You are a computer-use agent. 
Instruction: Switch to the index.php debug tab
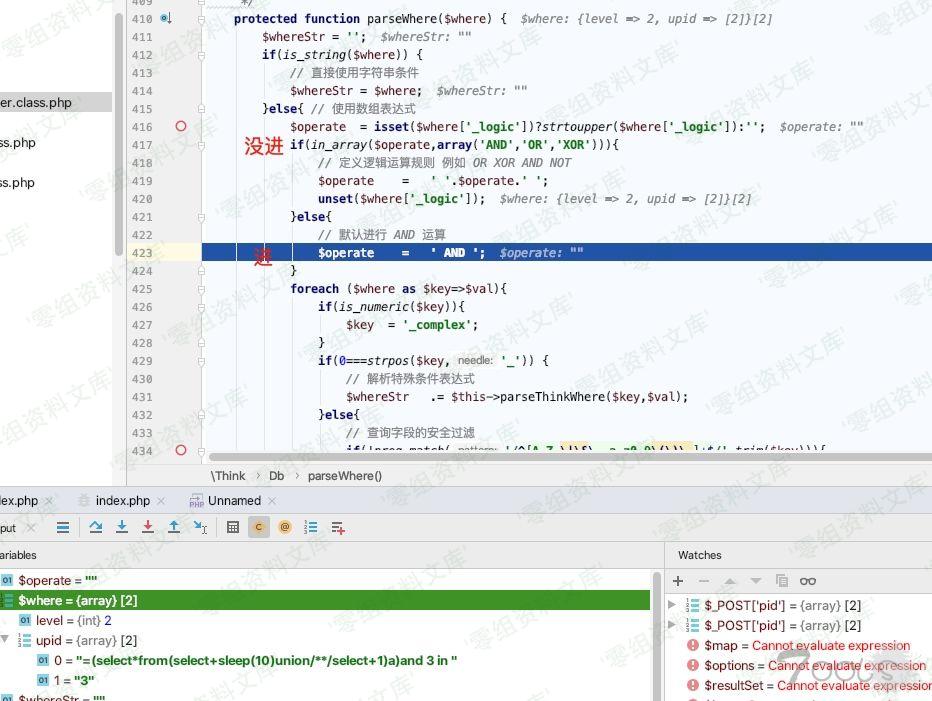122,501
